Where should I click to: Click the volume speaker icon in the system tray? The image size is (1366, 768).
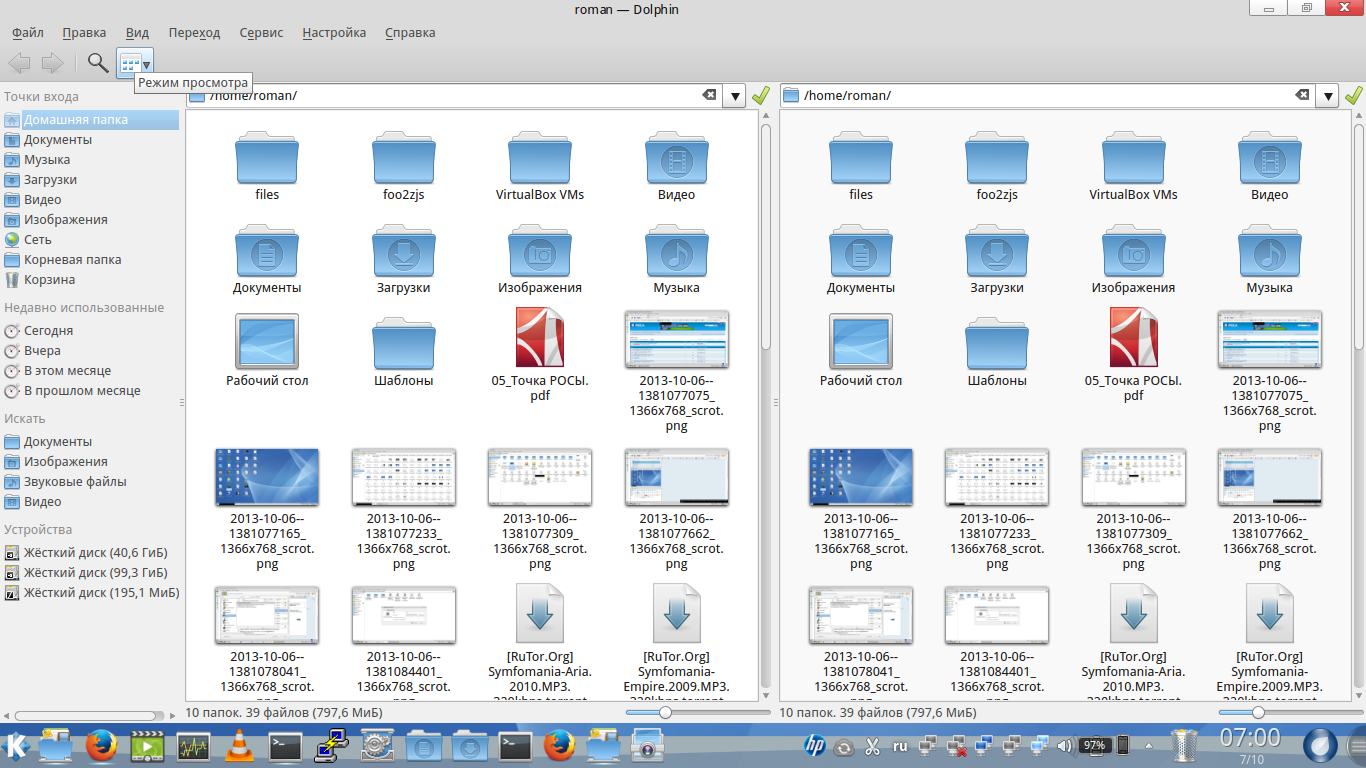(1064, 746)
